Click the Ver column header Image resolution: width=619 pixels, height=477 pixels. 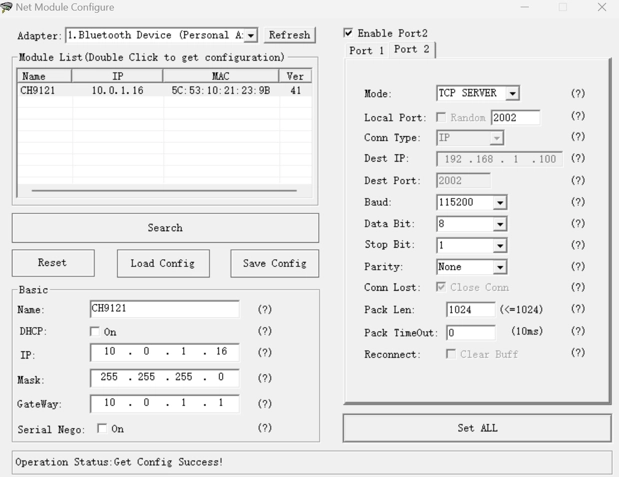(x=295, y=76)
